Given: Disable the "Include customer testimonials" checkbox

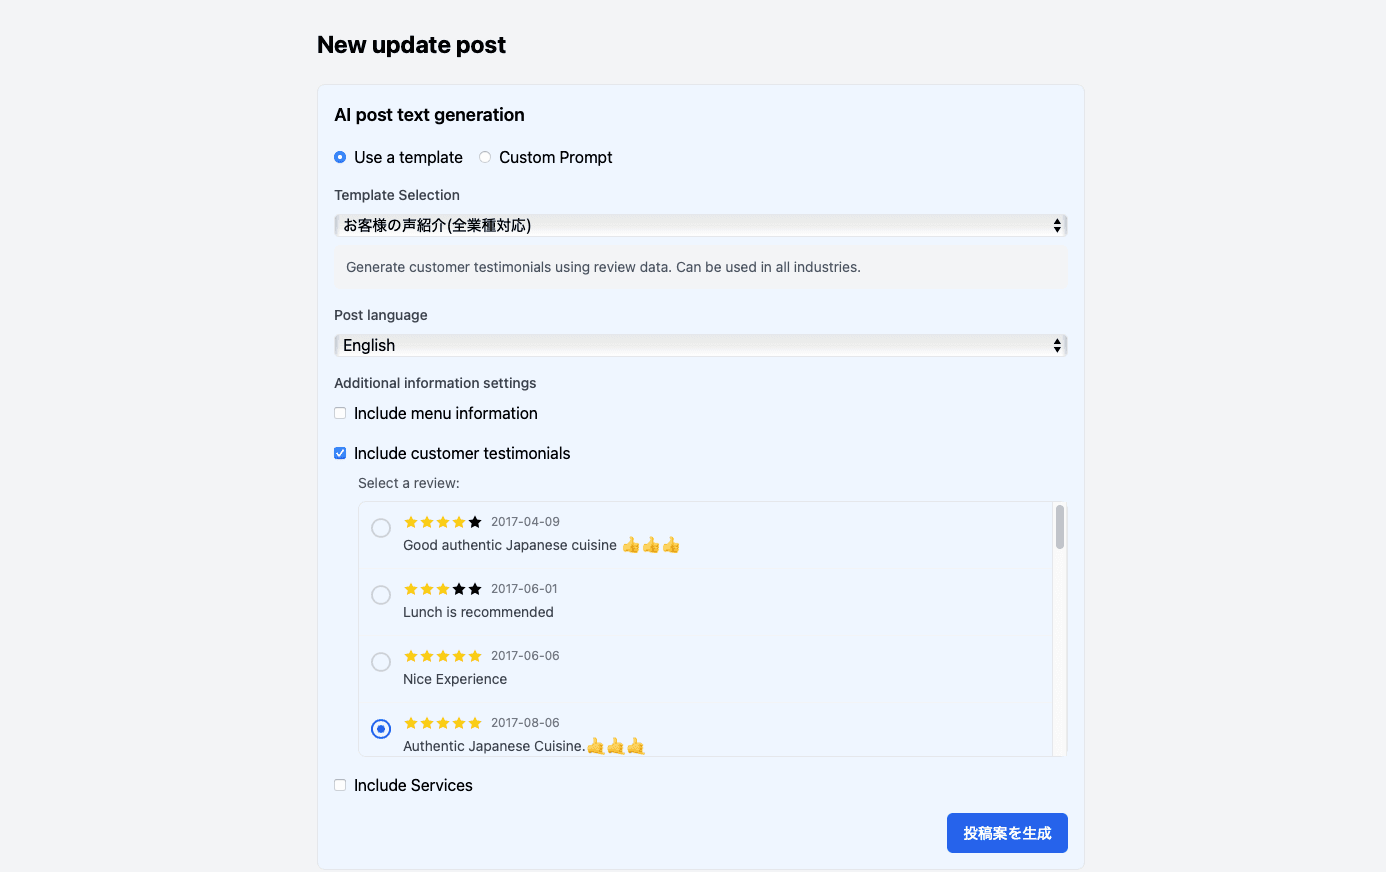Looking at the screenshot, I should (x=340, y=452).
